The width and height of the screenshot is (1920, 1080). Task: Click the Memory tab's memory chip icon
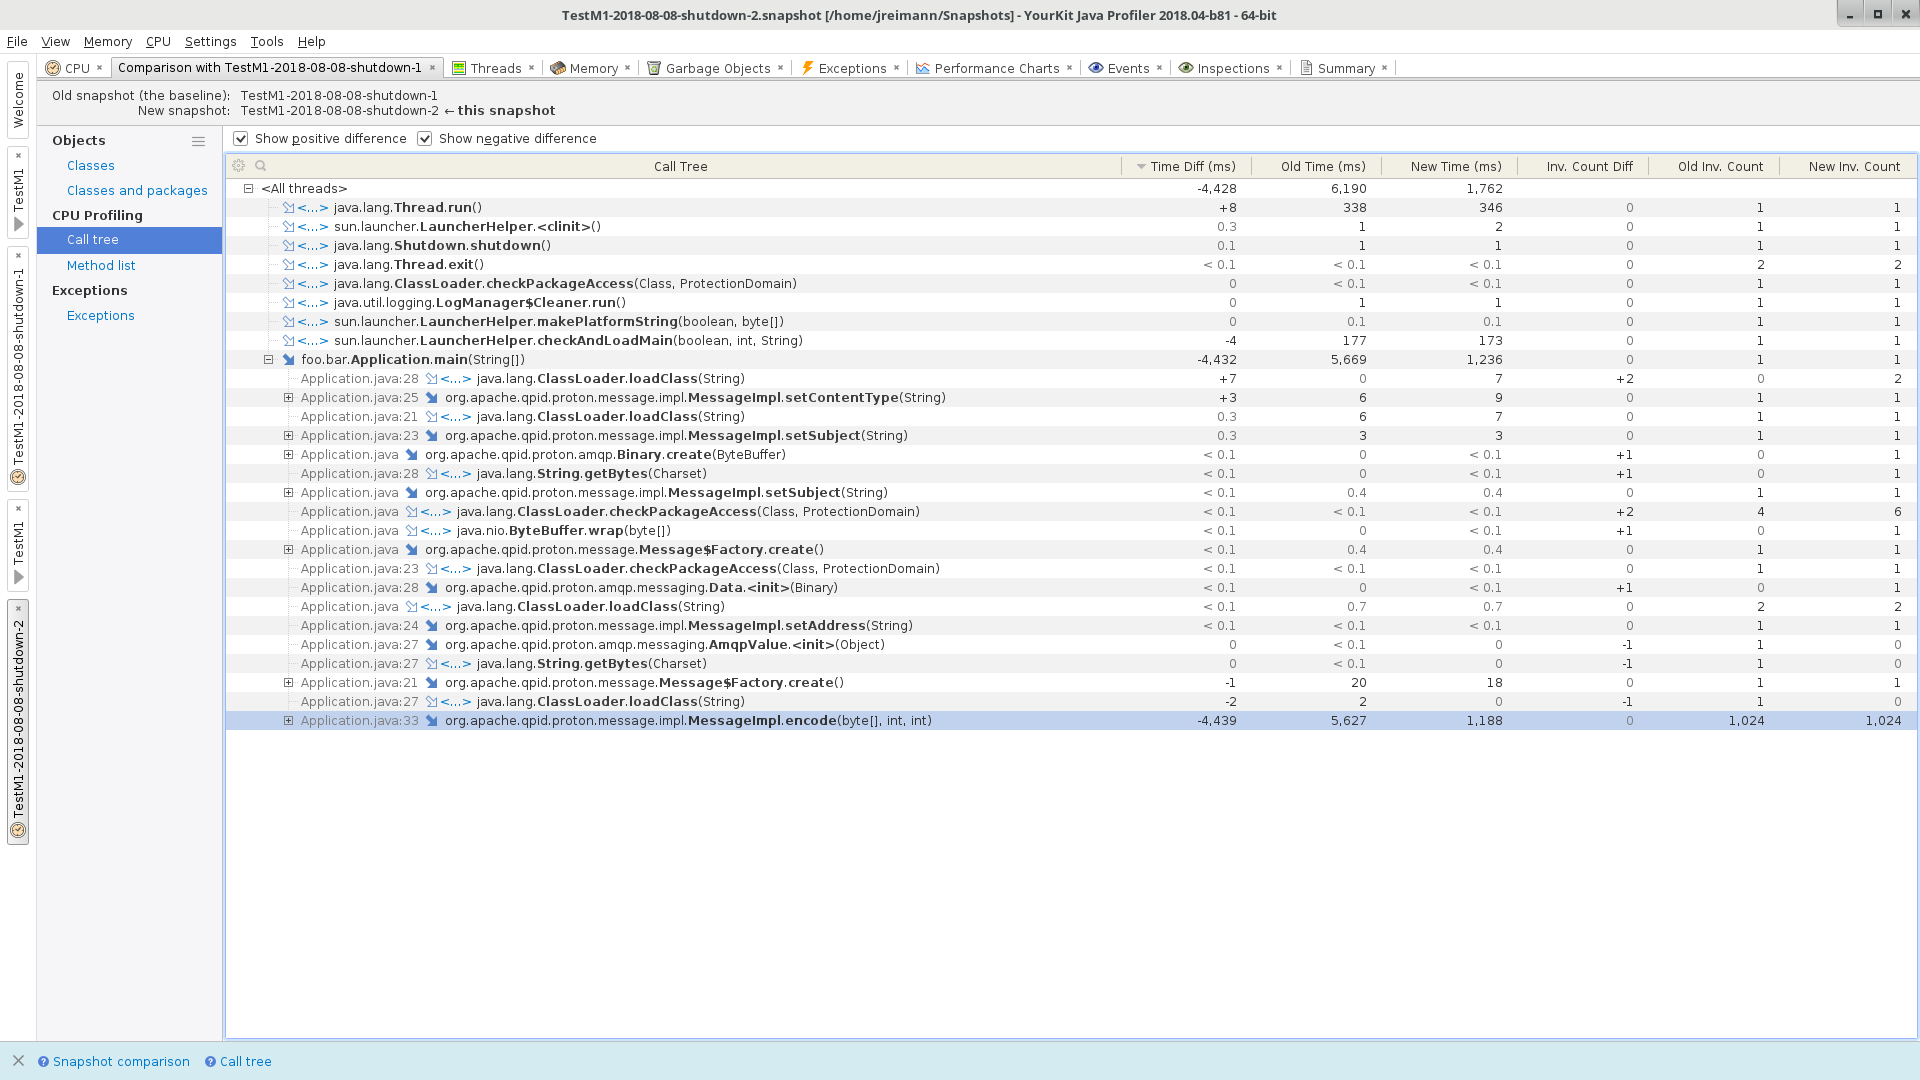(x=558, y=68)
